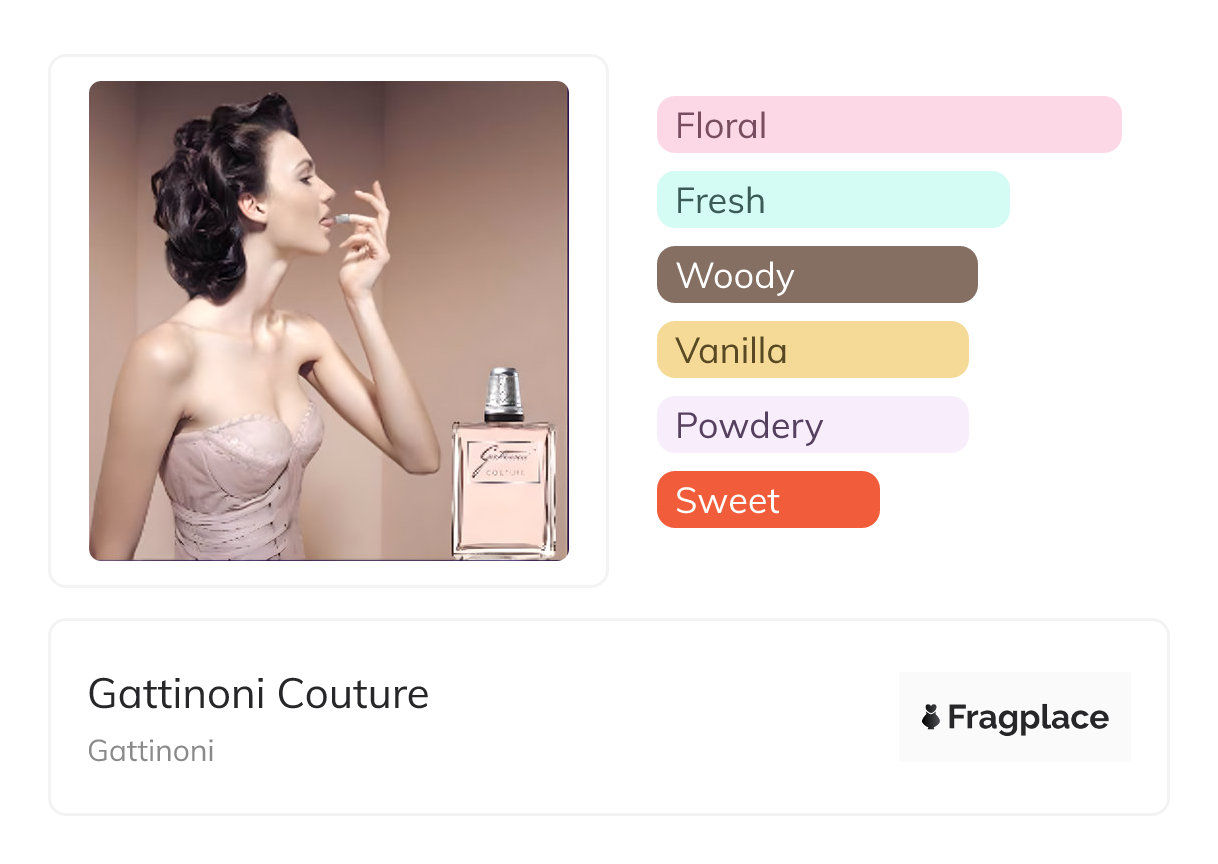Select the orange Sweet accord bar

click(x=768, y=500)
